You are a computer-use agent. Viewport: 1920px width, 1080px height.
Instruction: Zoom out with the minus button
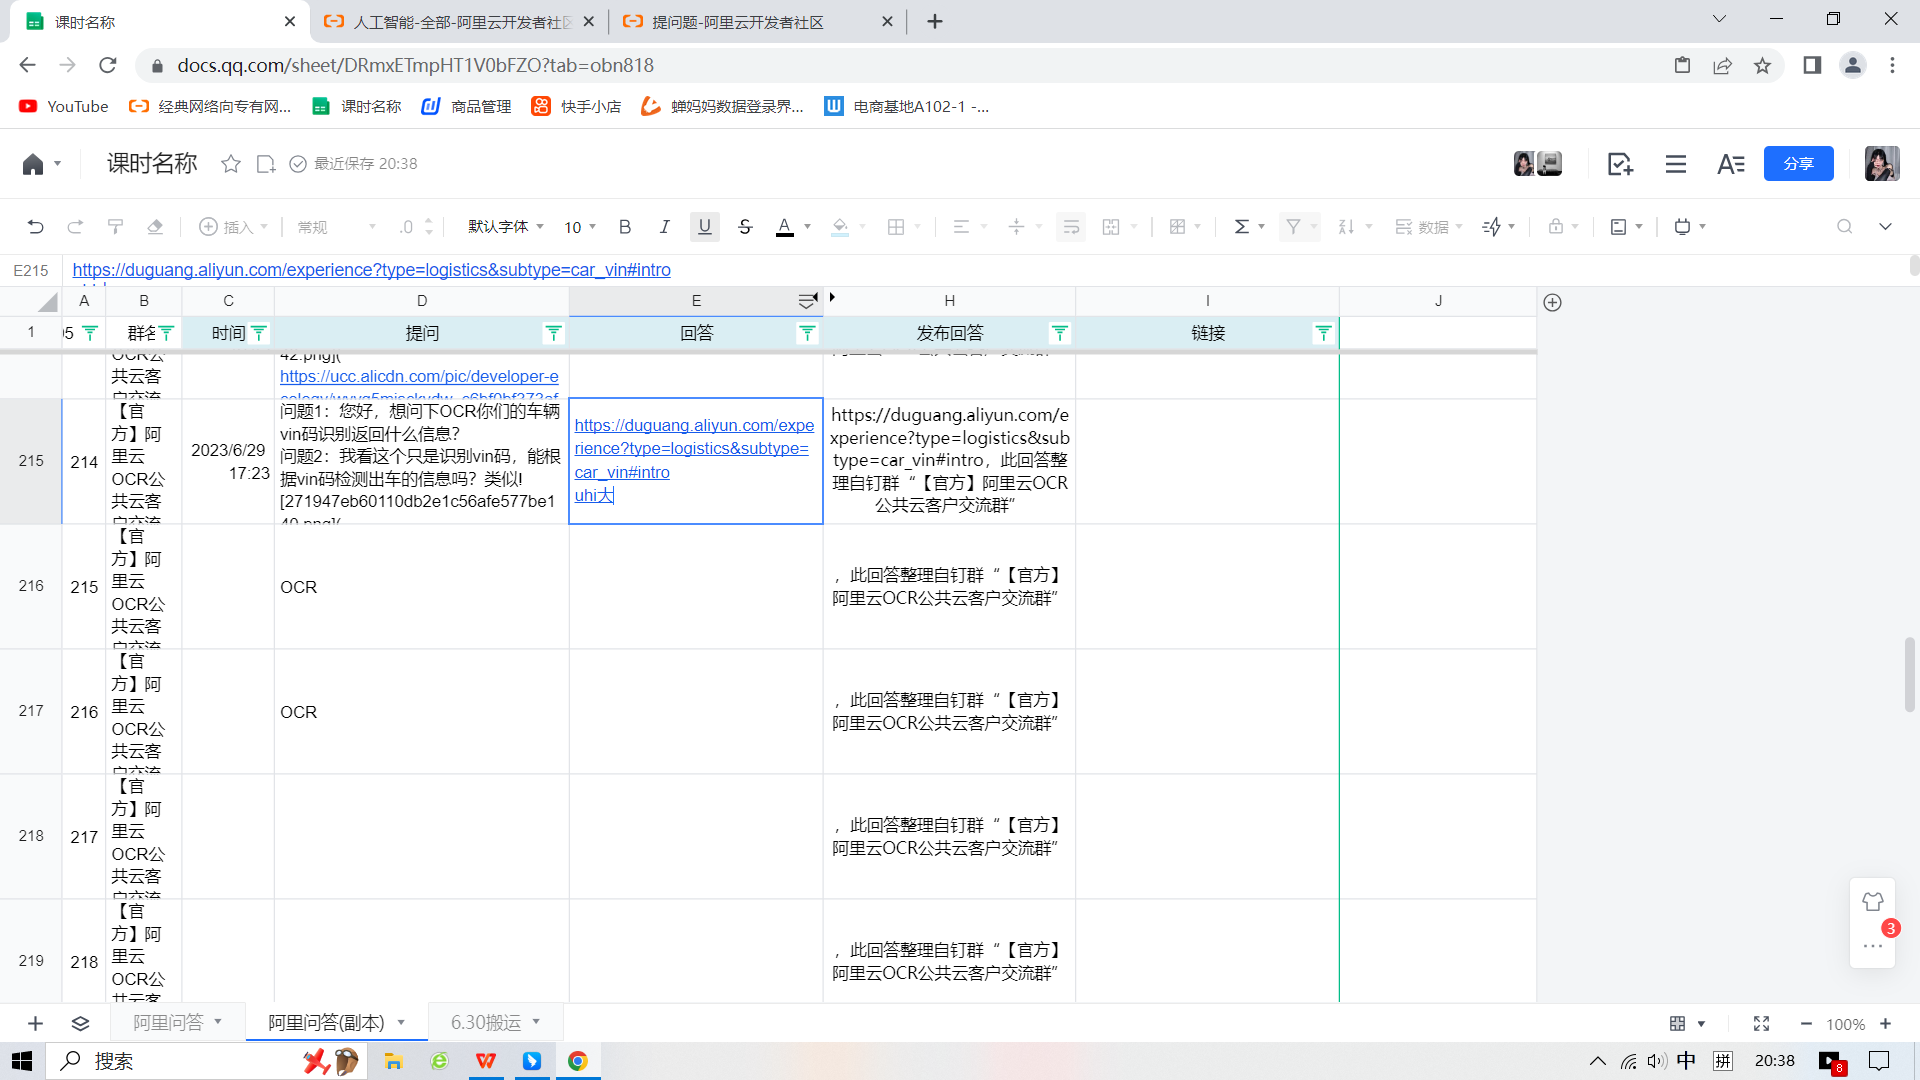[x=1806, y=1023]
